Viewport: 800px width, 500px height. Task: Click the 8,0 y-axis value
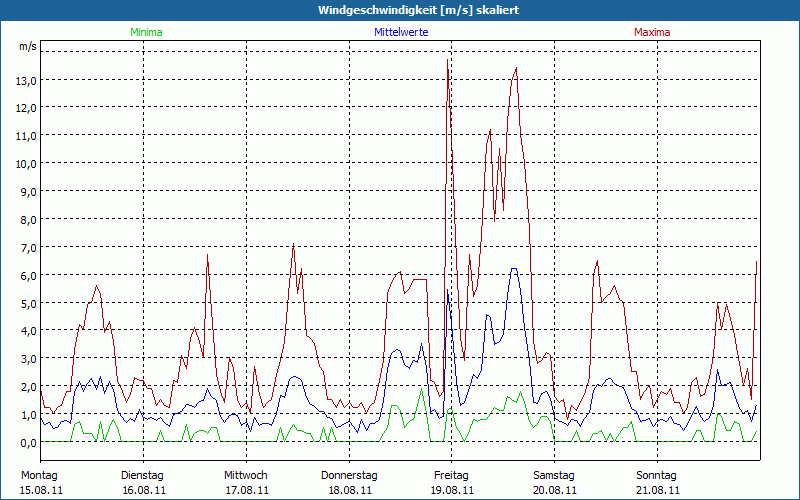pyautogui.click(x=28, y=220)
